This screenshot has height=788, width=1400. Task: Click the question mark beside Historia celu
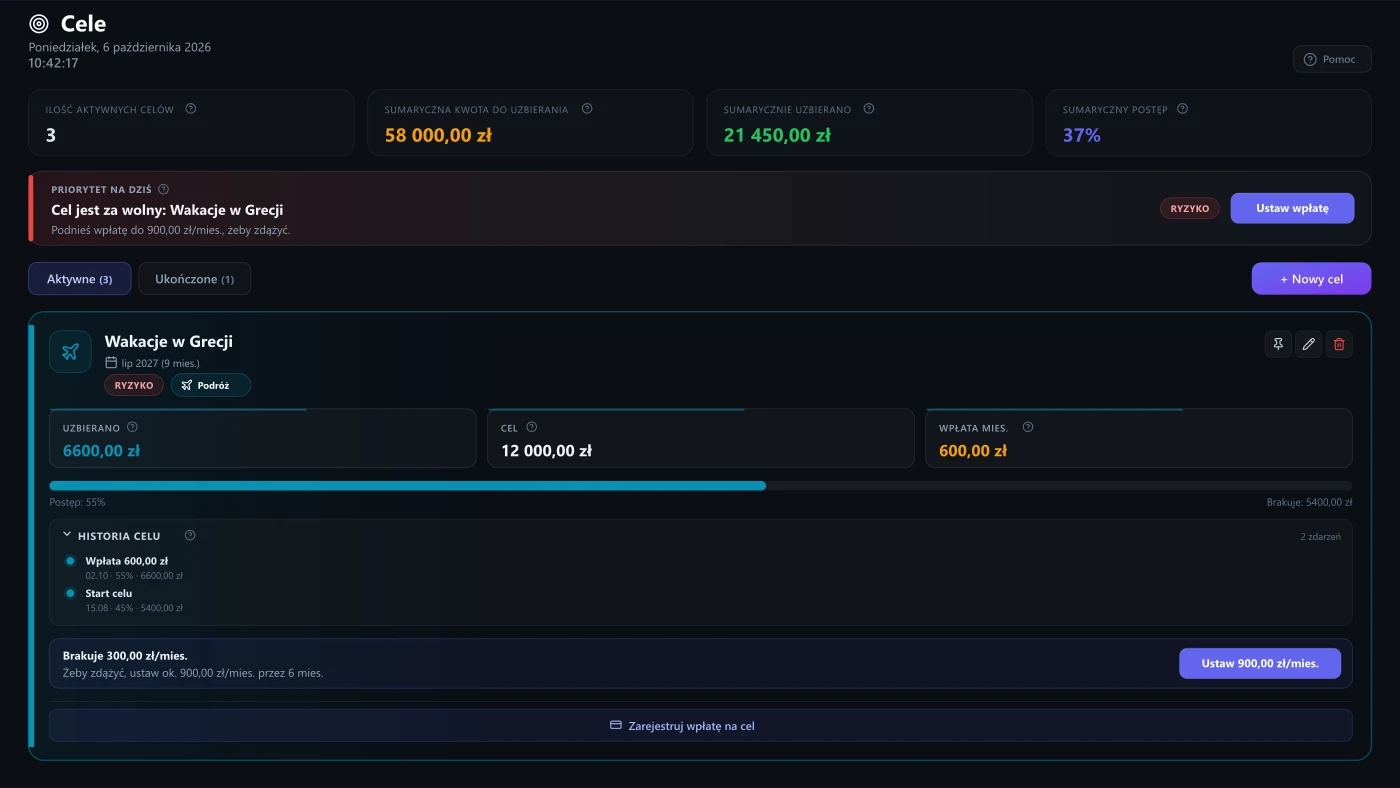[x=190, y=535]
